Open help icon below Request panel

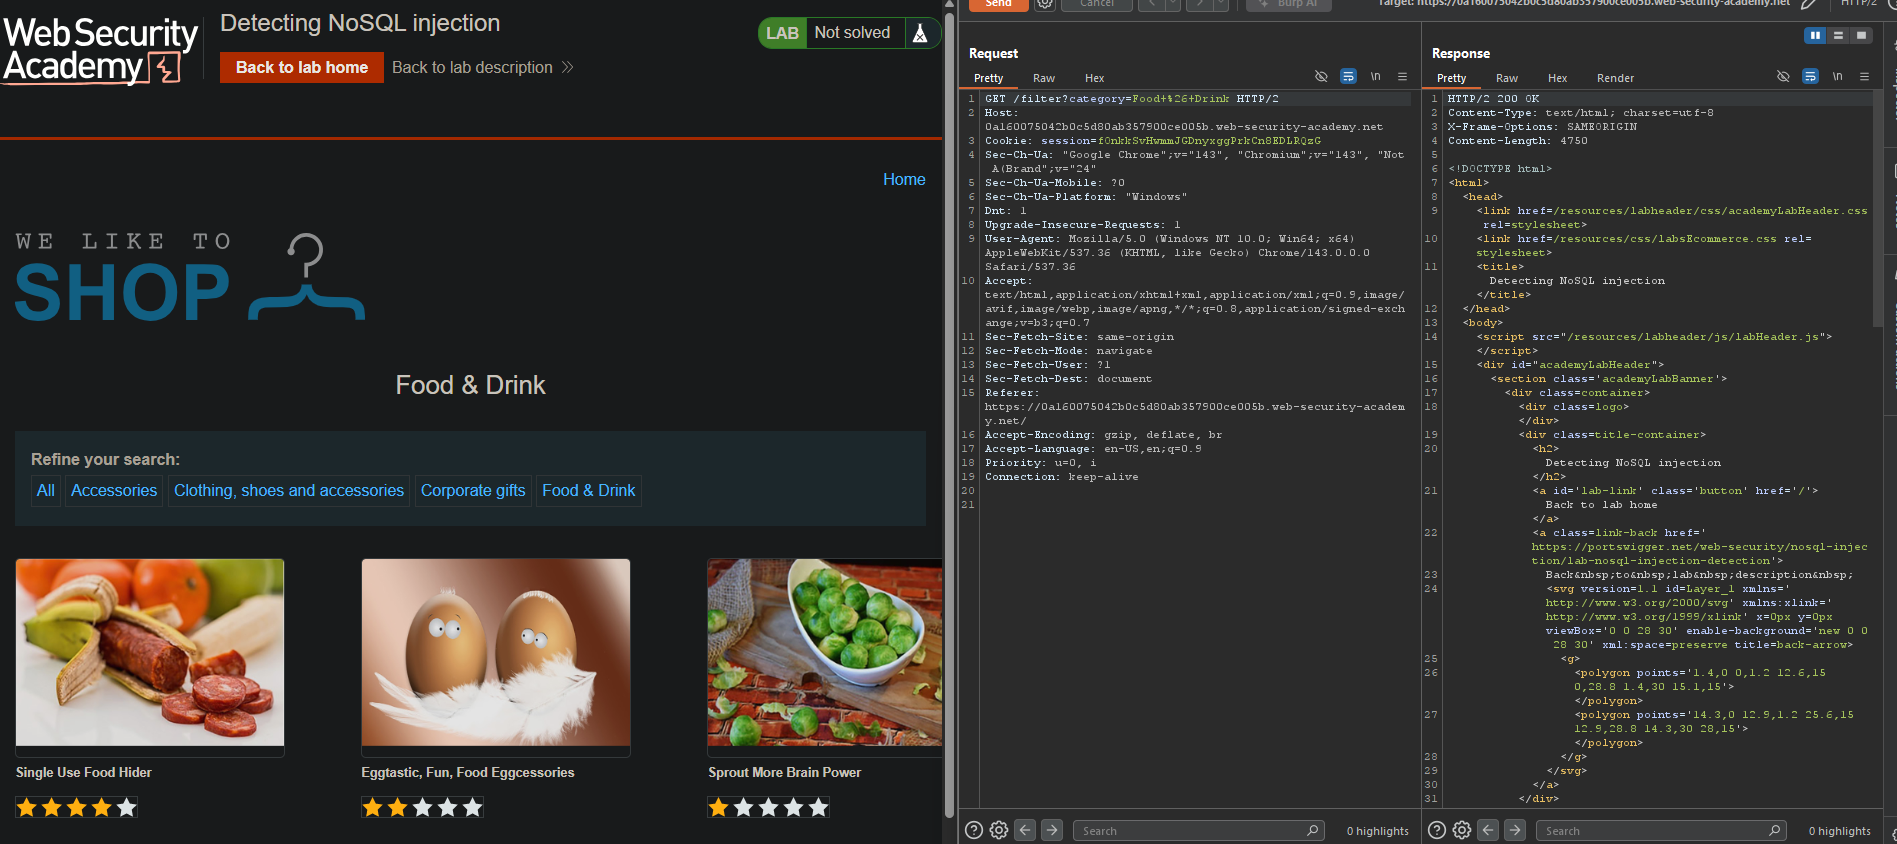[974, 830]
